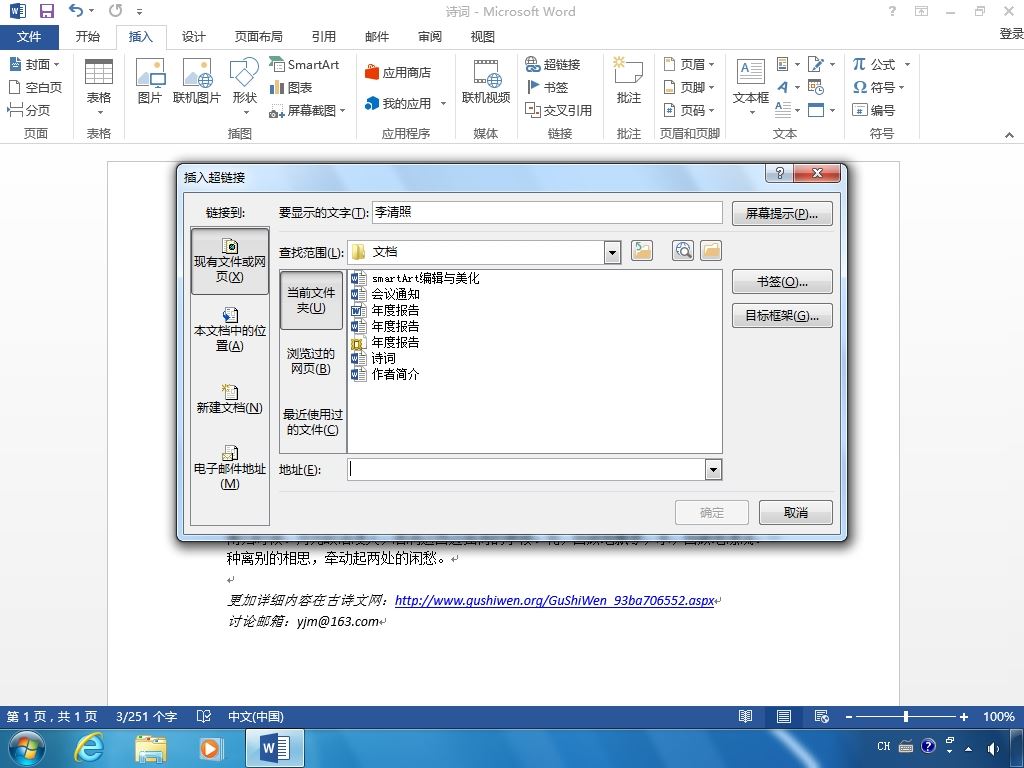The width and height of the screenshot is (1024, 768).
Task: Open proofing check icon in status bar
Action: point(204,716)
